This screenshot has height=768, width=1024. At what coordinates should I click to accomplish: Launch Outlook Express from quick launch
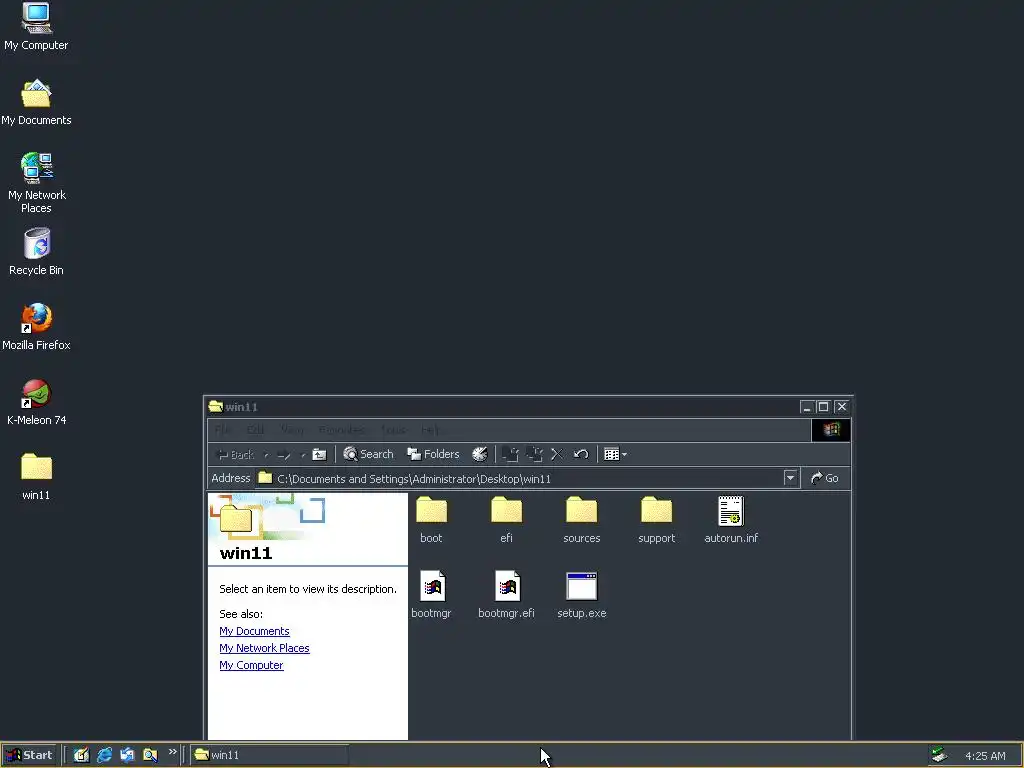(x=127, y=755)
